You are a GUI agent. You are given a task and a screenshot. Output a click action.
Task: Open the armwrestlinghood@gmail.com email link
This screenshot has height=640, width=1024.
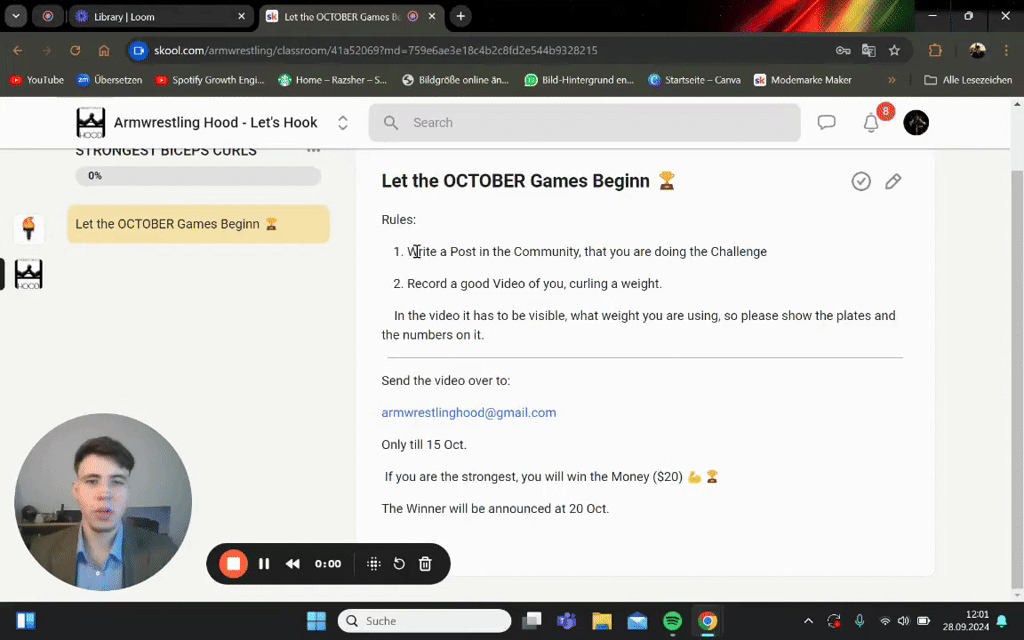469,413
